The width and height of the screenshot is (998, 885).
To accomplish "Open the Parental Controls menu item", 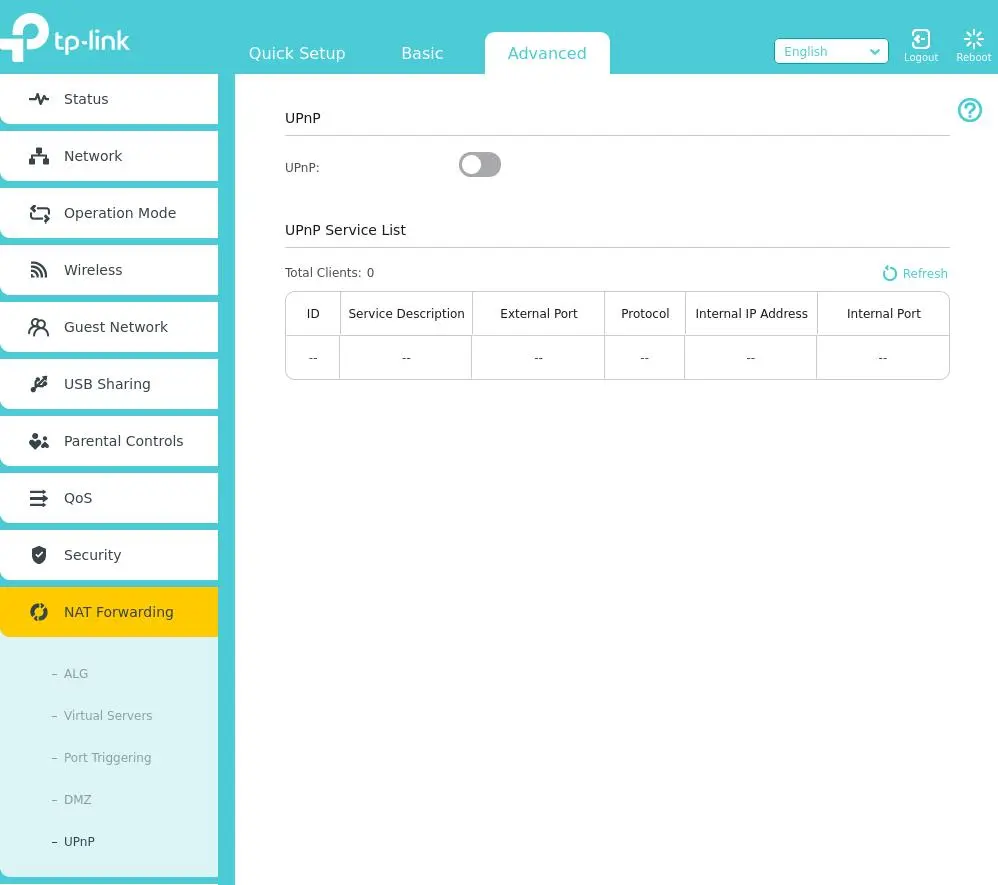I will coord(109,441).
